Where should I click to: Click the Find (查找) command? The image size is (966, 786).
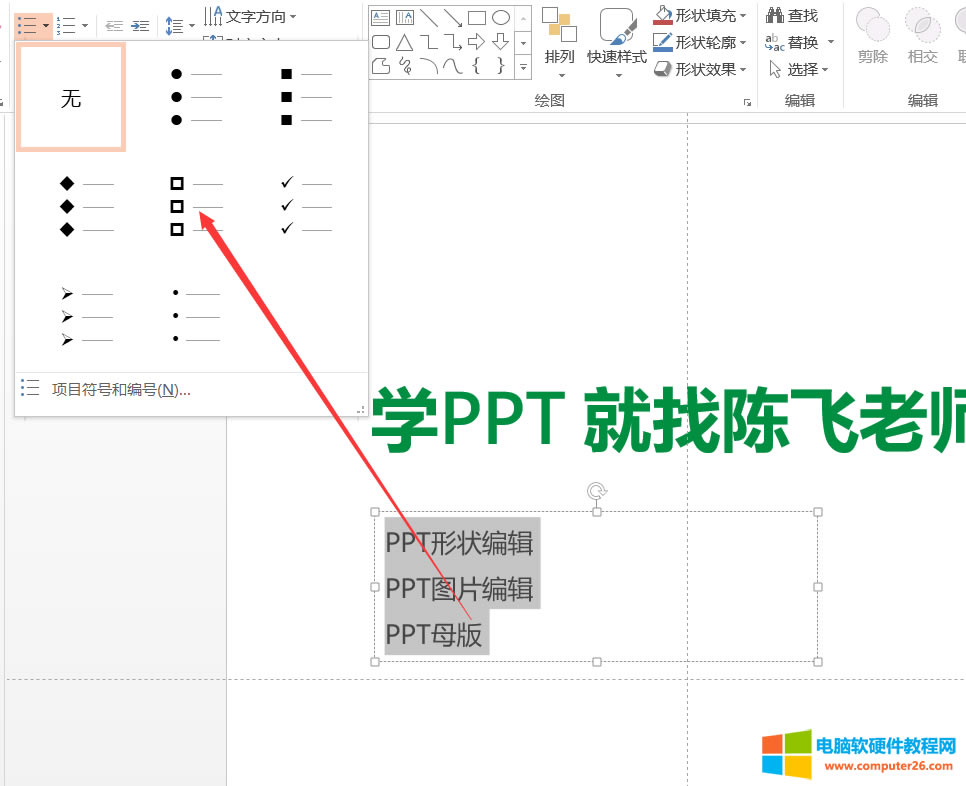798,14
